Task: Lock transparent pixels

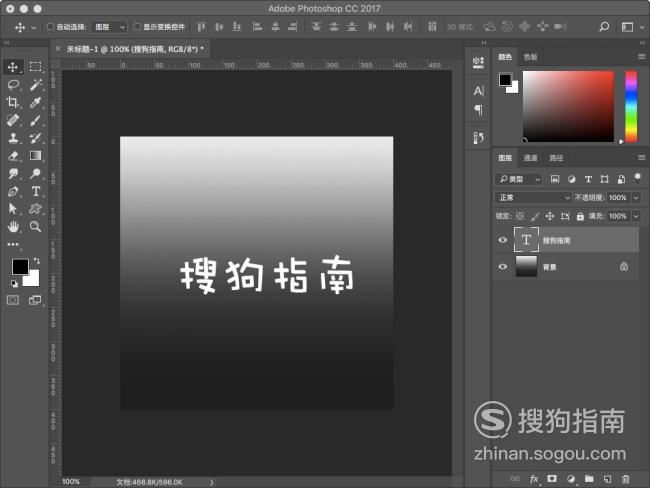Action: [520, 216]
